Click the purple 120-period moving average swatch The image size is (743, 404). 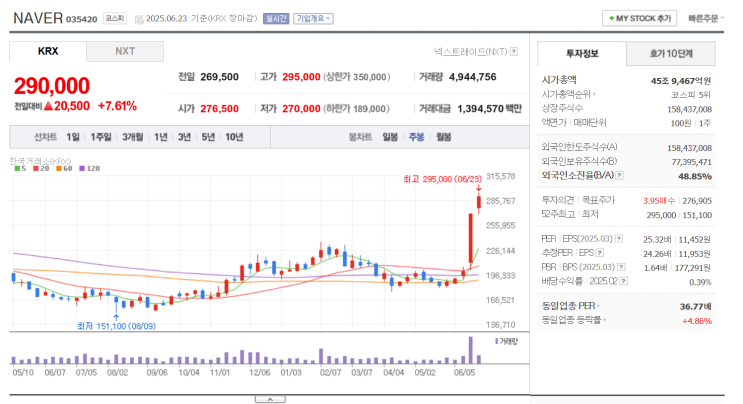point(82,168)
